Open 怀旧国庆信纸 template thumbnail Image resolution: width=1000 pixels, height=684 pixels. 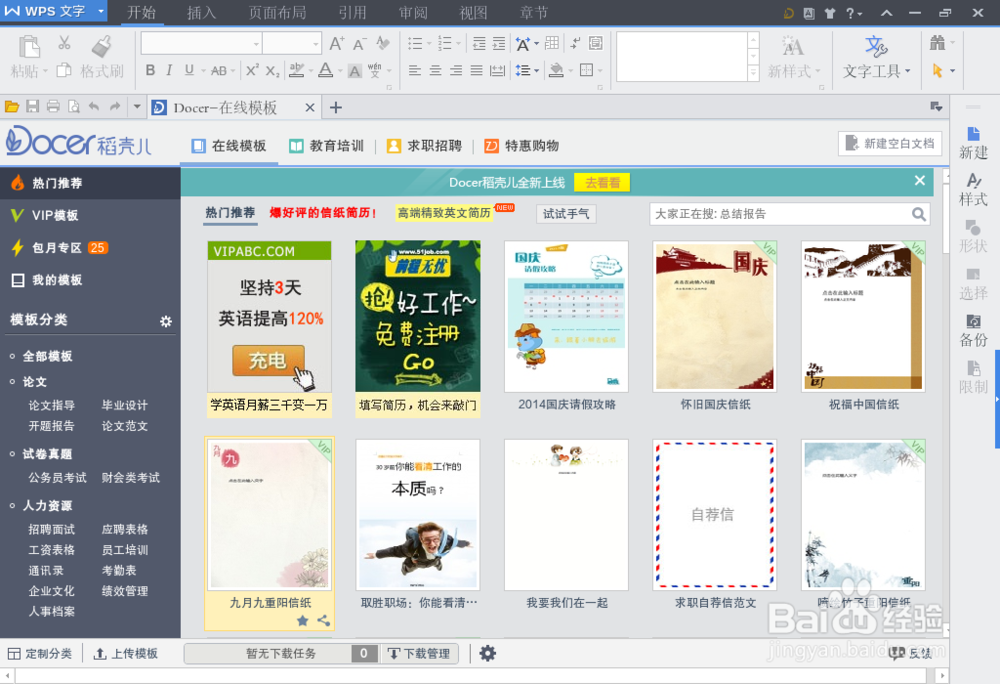point(715,316)
